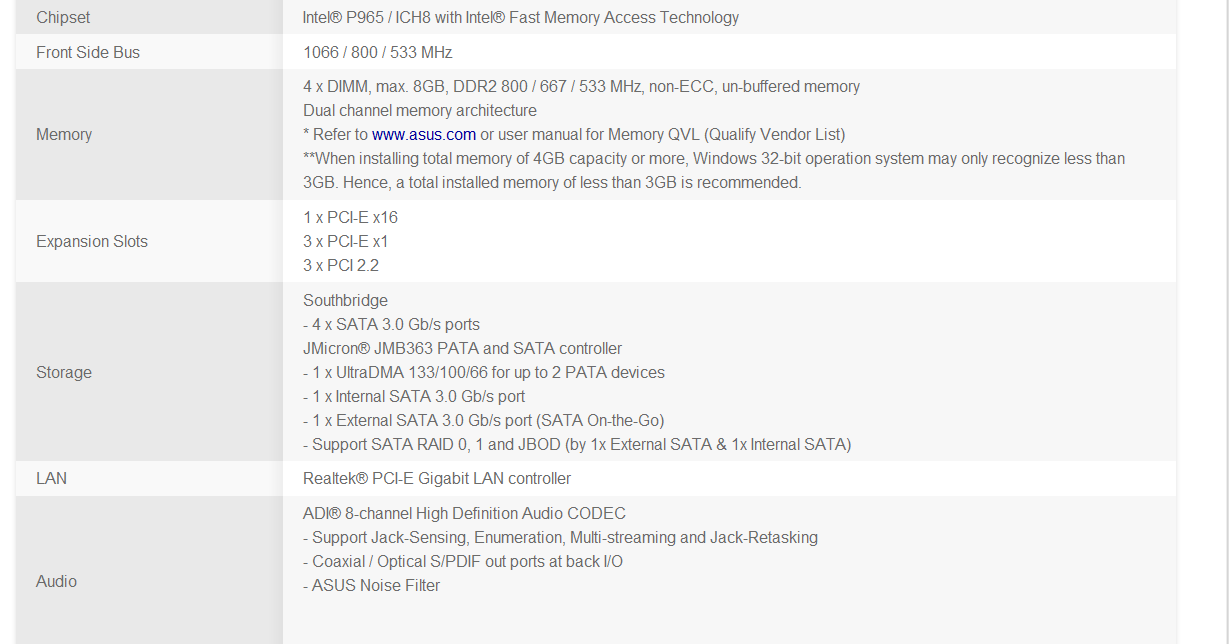Click the Southbridge heading text
1230x644 pixels.
[x=345, y=300]
